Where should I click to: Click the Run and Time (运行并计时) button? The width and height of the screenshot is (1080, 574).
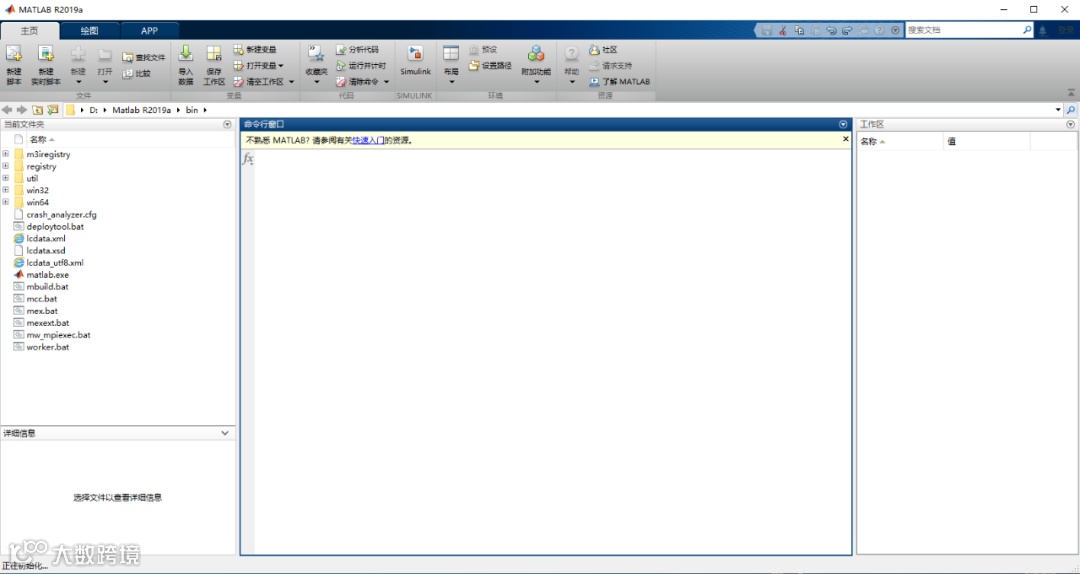(x=361, y=65)
